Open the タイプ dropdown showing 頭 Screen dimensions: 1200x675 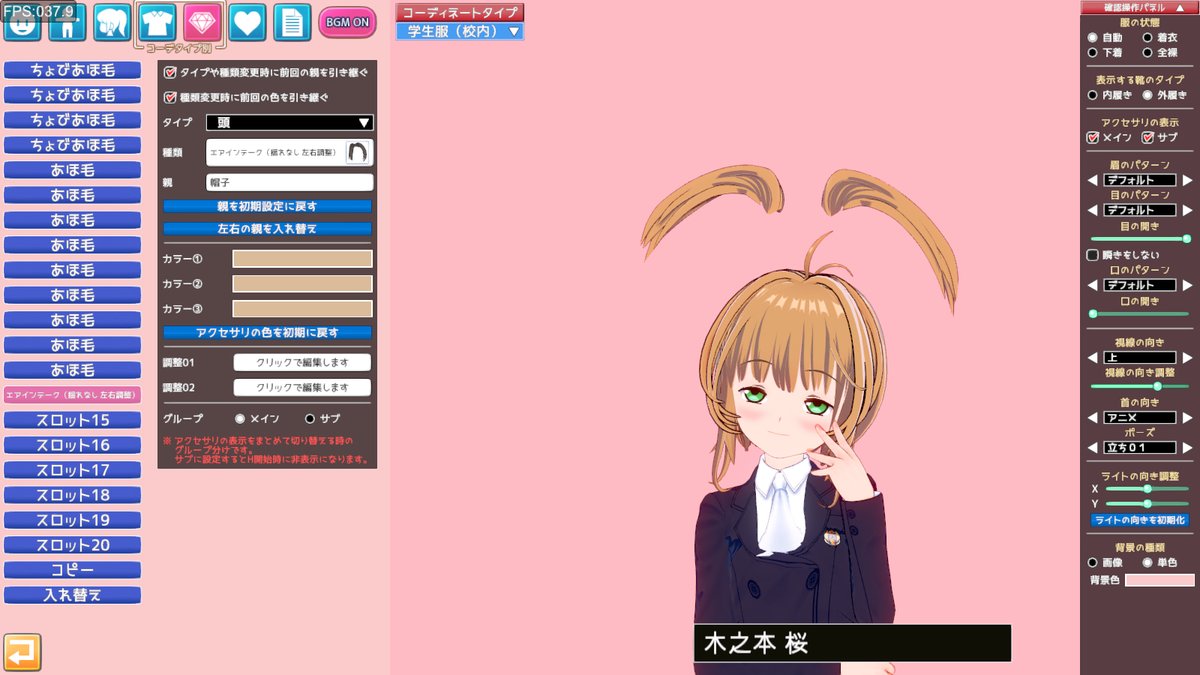[x=290, y=122]
